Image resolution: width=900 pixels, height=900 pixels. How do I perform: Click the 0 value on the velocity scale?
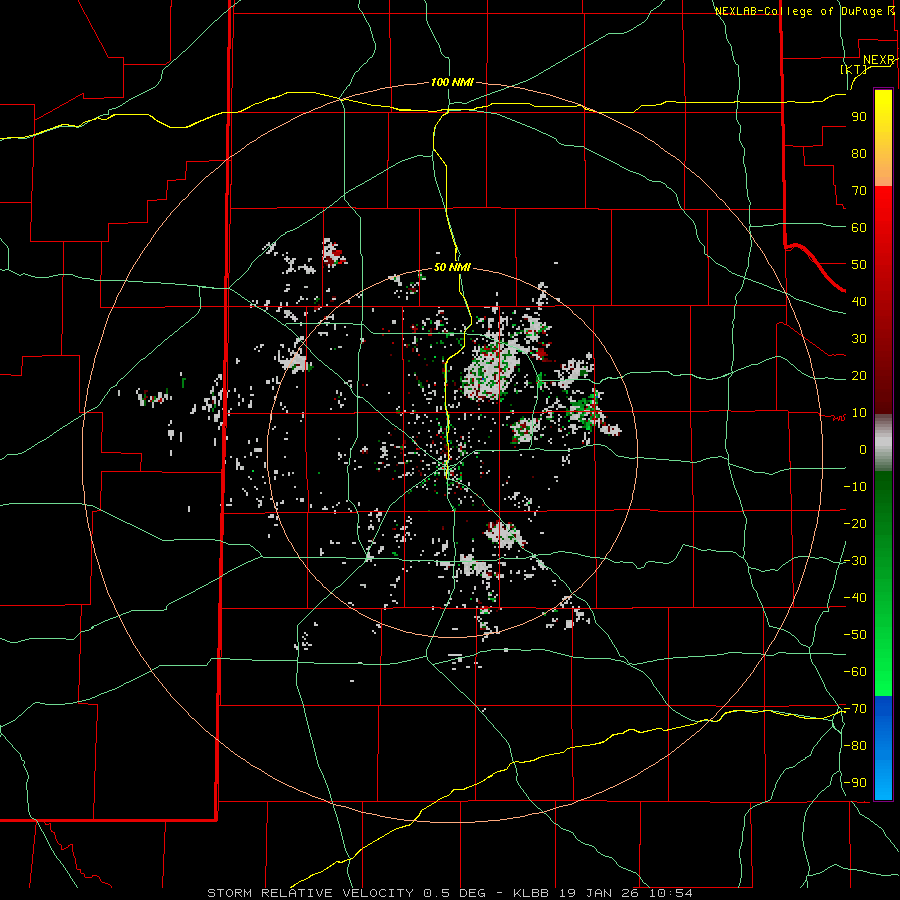863,450
